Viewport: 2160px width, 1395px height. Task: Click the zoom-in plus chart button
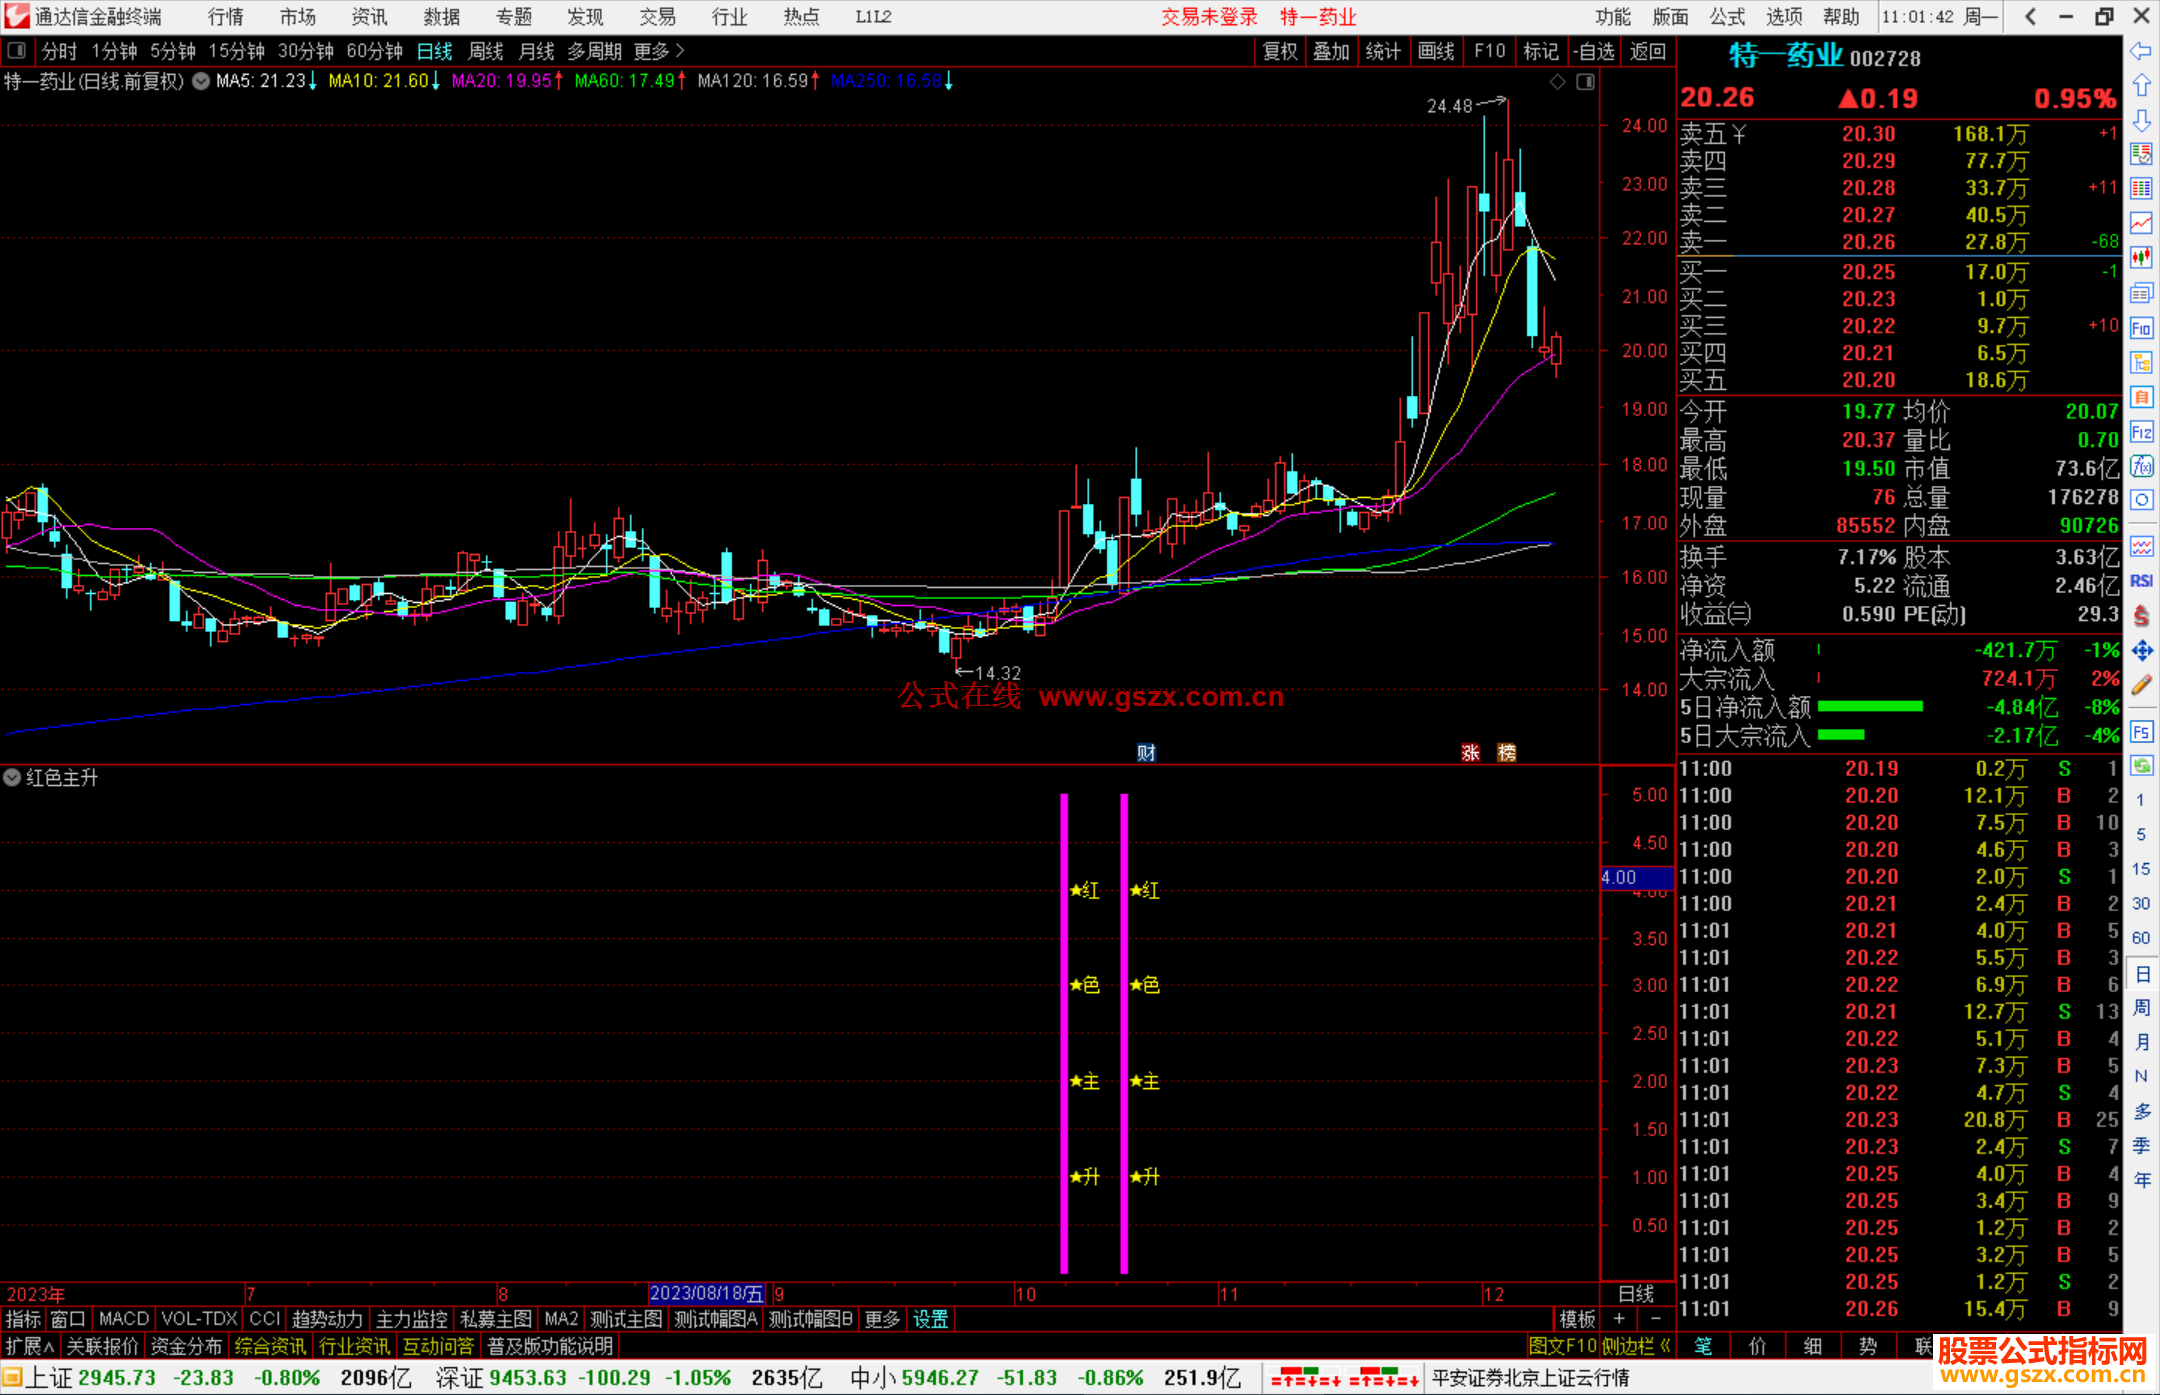[x=1619, y=1319]
